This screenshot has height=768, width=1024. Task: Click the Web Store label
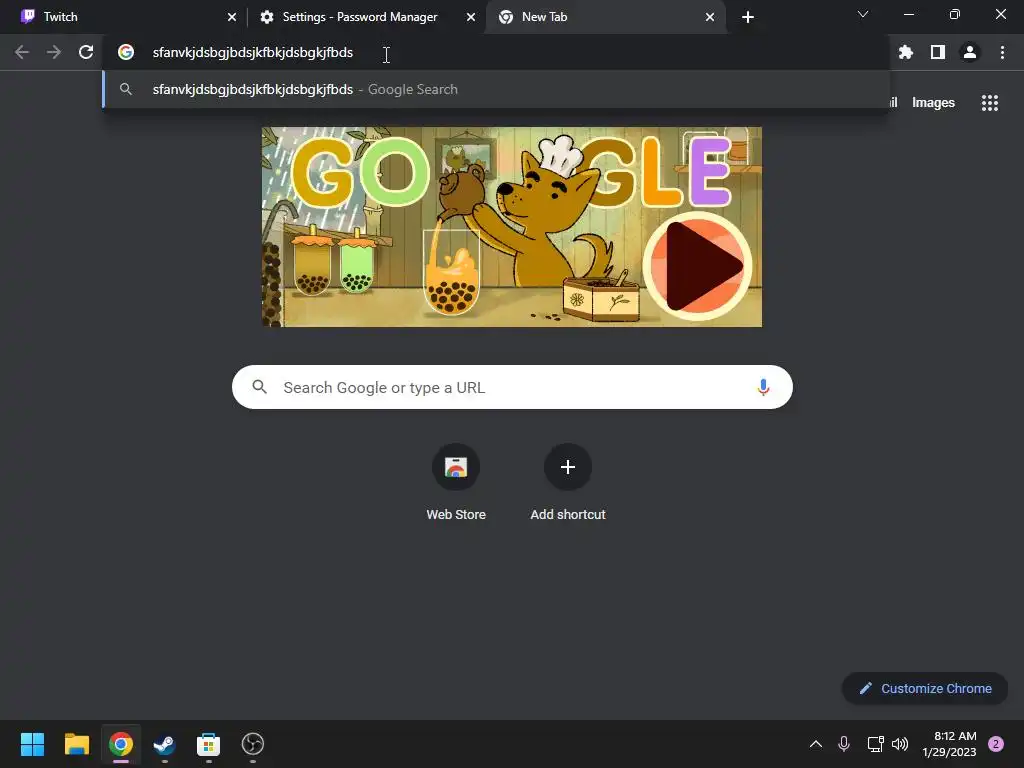click(456, 515)
